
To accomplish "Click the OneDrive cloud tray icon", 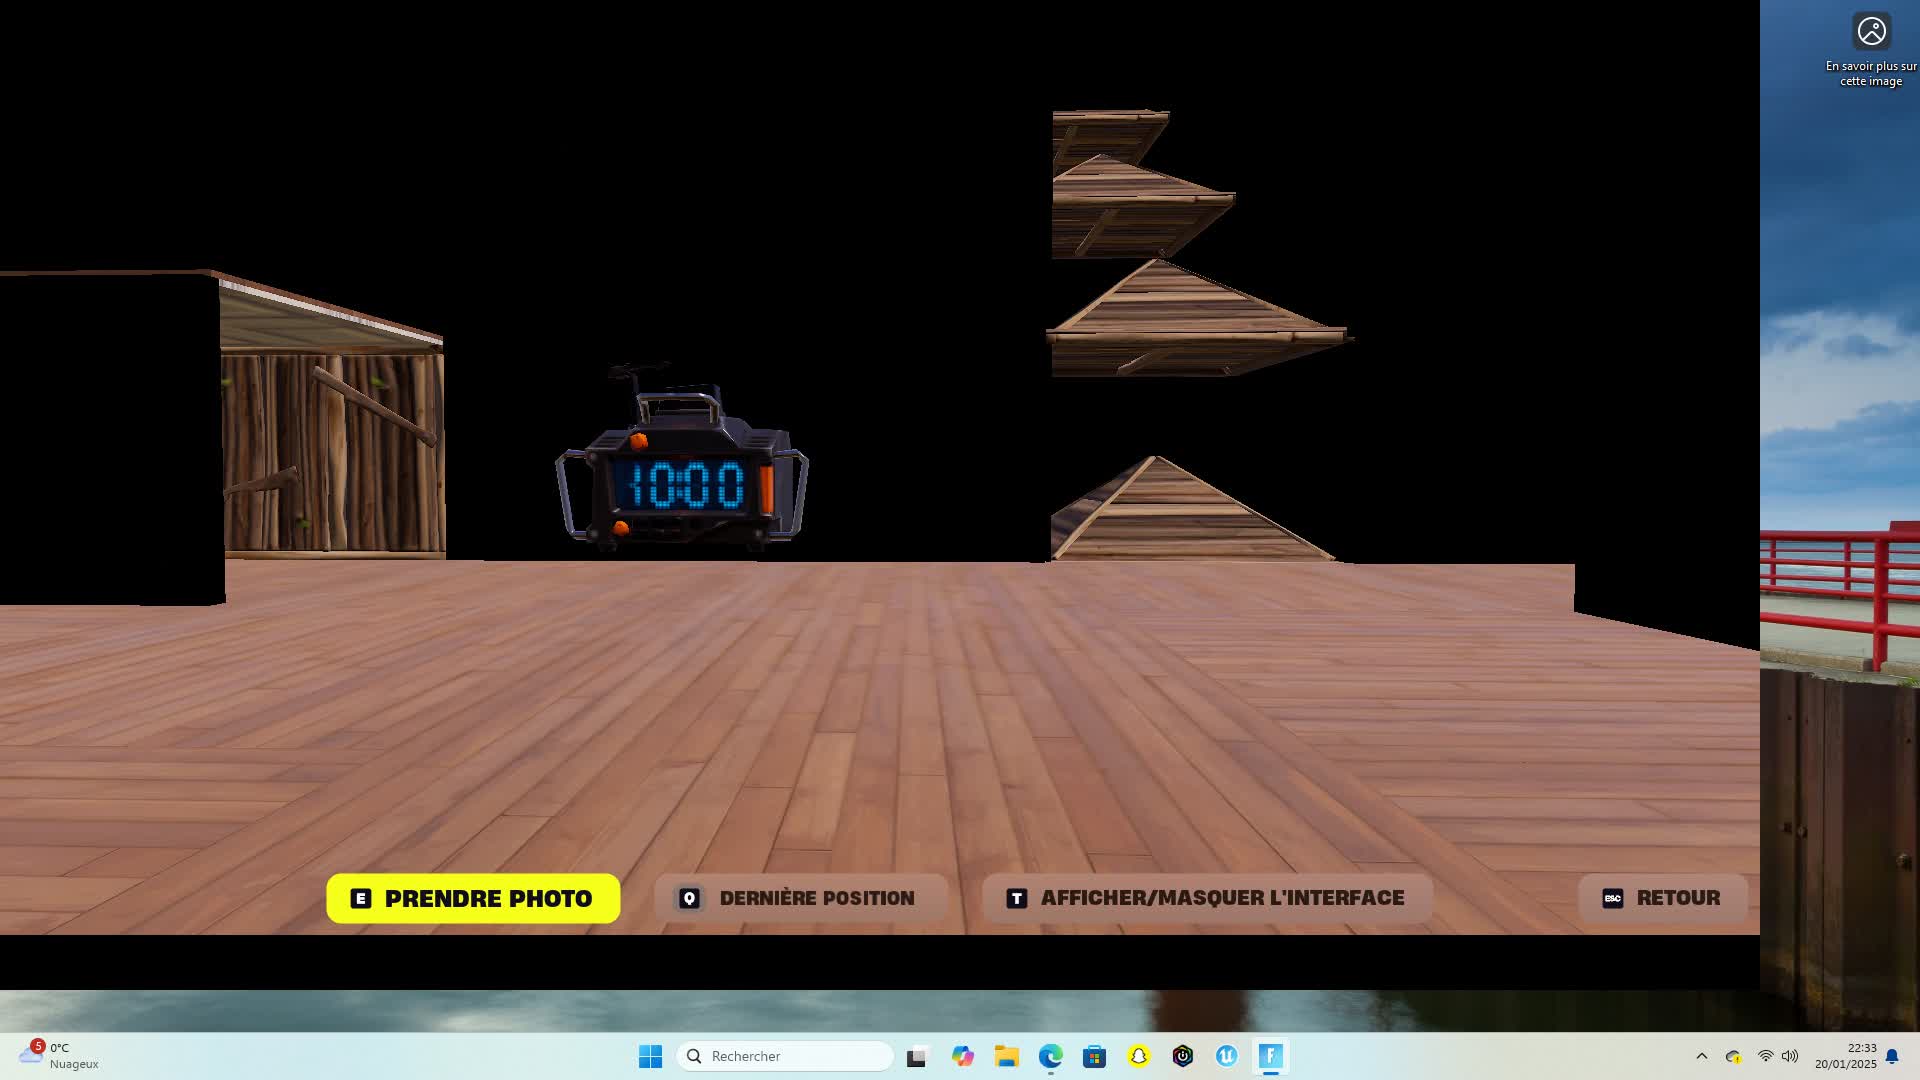I will [1734, 1056].
